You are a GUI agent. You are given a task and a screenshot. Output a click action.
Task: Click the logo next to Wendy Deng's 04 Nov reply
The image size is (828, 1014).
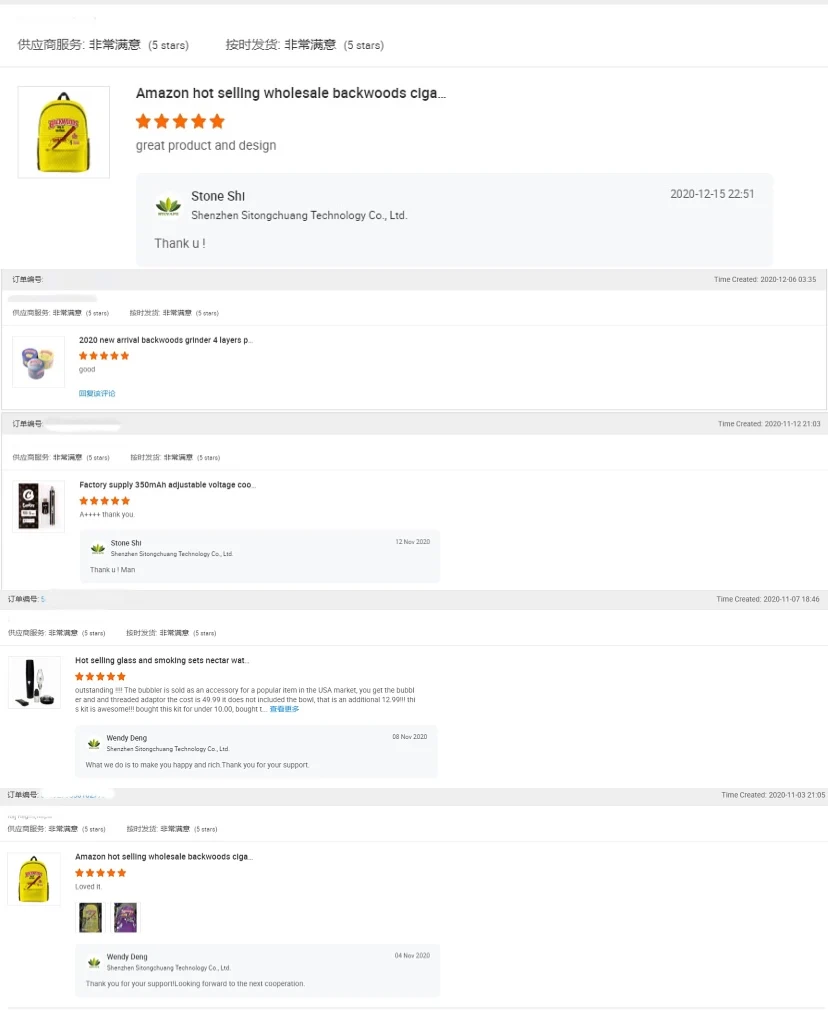[94, 962]
